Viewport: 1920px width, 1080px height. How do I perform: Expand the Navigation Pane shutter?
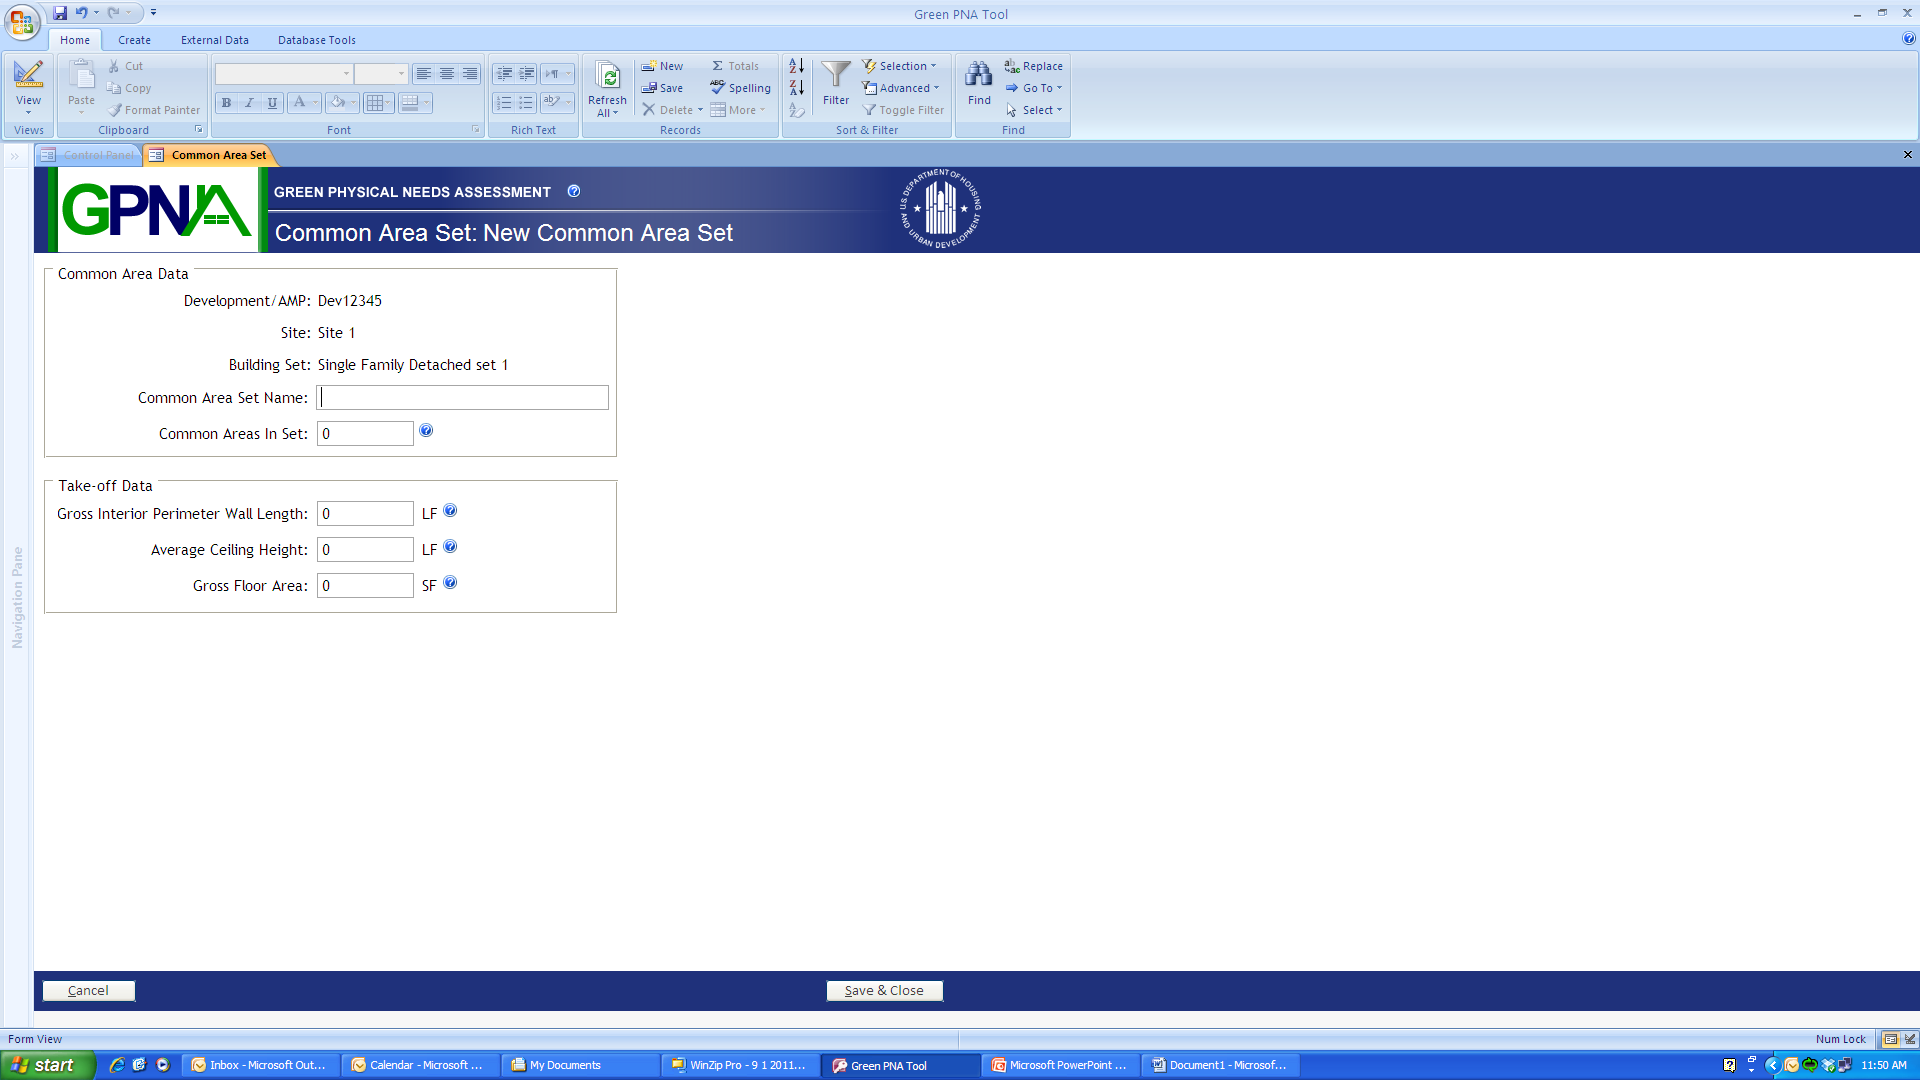click(15, 156)
